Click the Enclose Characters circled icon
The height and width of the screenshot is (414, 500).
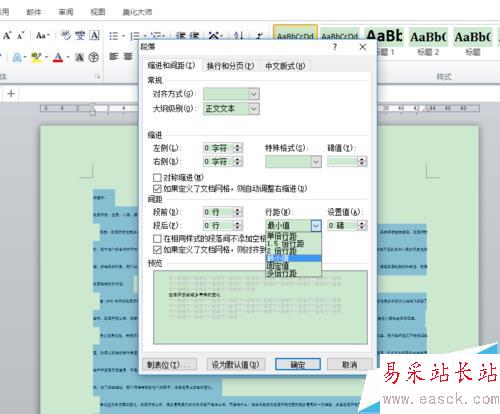[94, 58]
